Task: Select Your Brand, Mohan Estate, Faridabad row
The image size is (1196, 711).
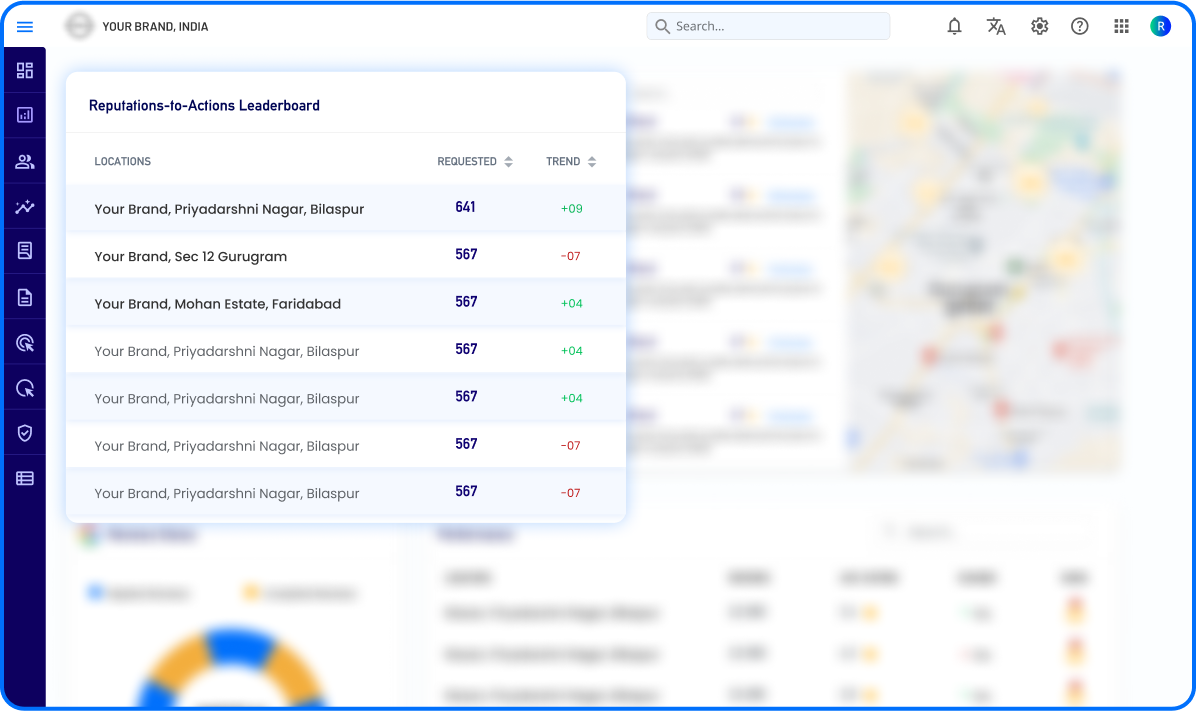Action: [346, 304]
